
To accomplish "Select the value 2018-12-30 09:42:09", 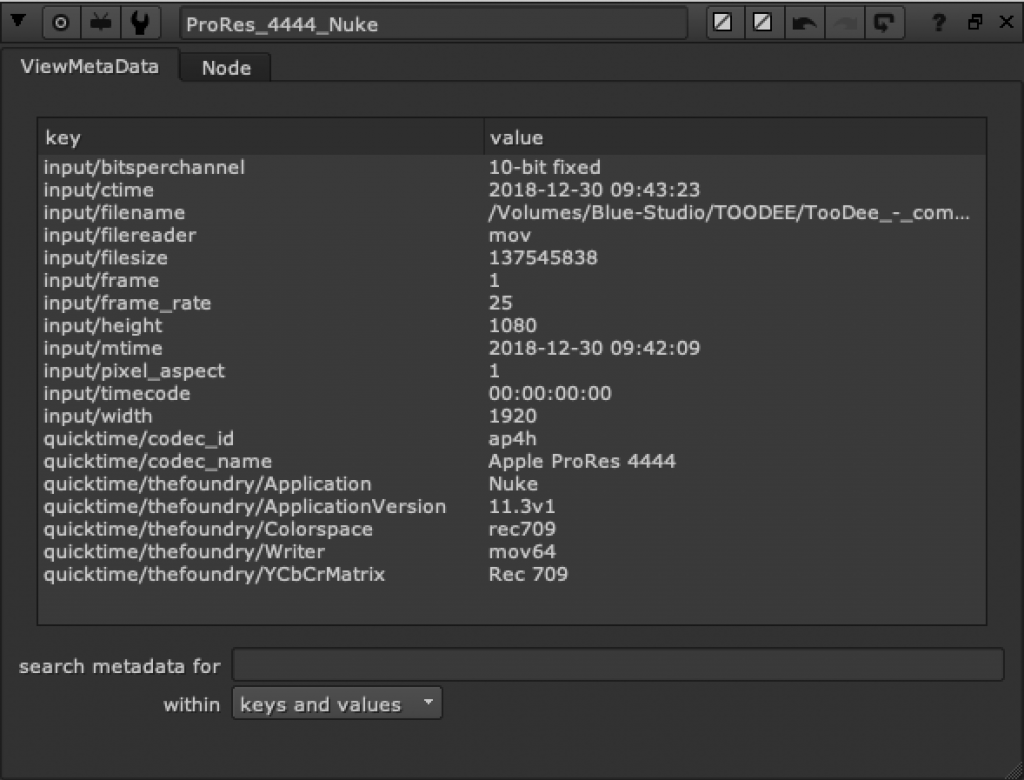I will pos(594,348).
